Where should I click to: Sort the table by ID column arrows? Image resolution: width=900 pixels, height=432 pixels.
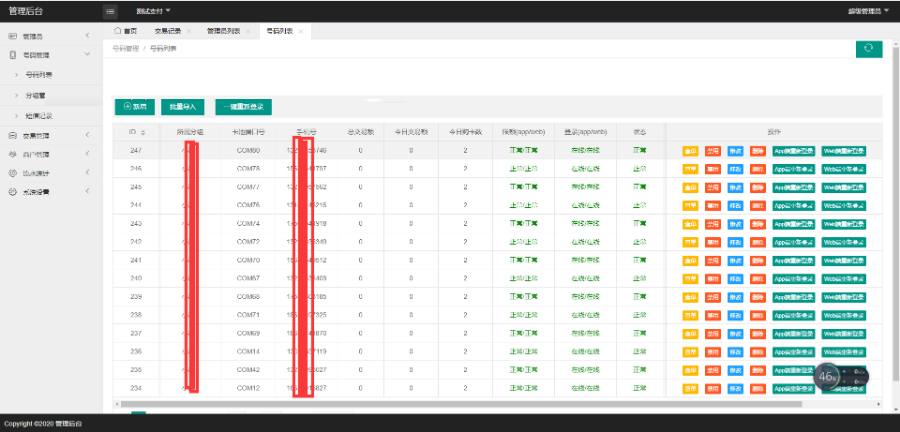pyautogui.click(x=143, y=132)
